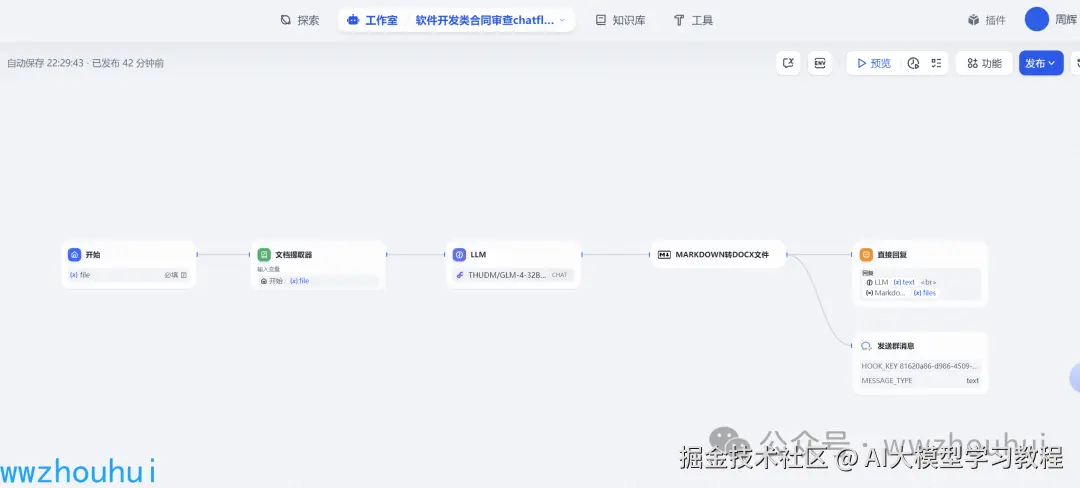This screenshot has width=1080, height=488.
Task: Select the 直接回复 node
Action: pyautogui.click(x=920, y=273)
